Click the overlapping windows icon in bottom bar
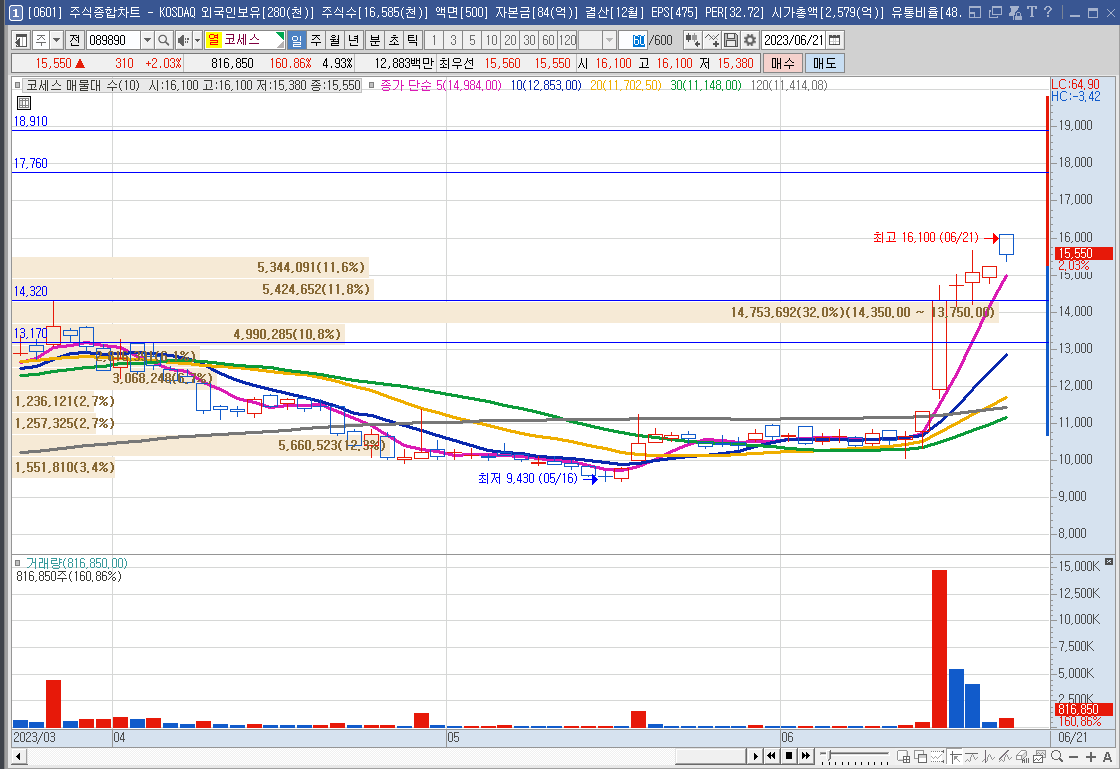This screenshot has height=769, width=1120. pos(921,756)
